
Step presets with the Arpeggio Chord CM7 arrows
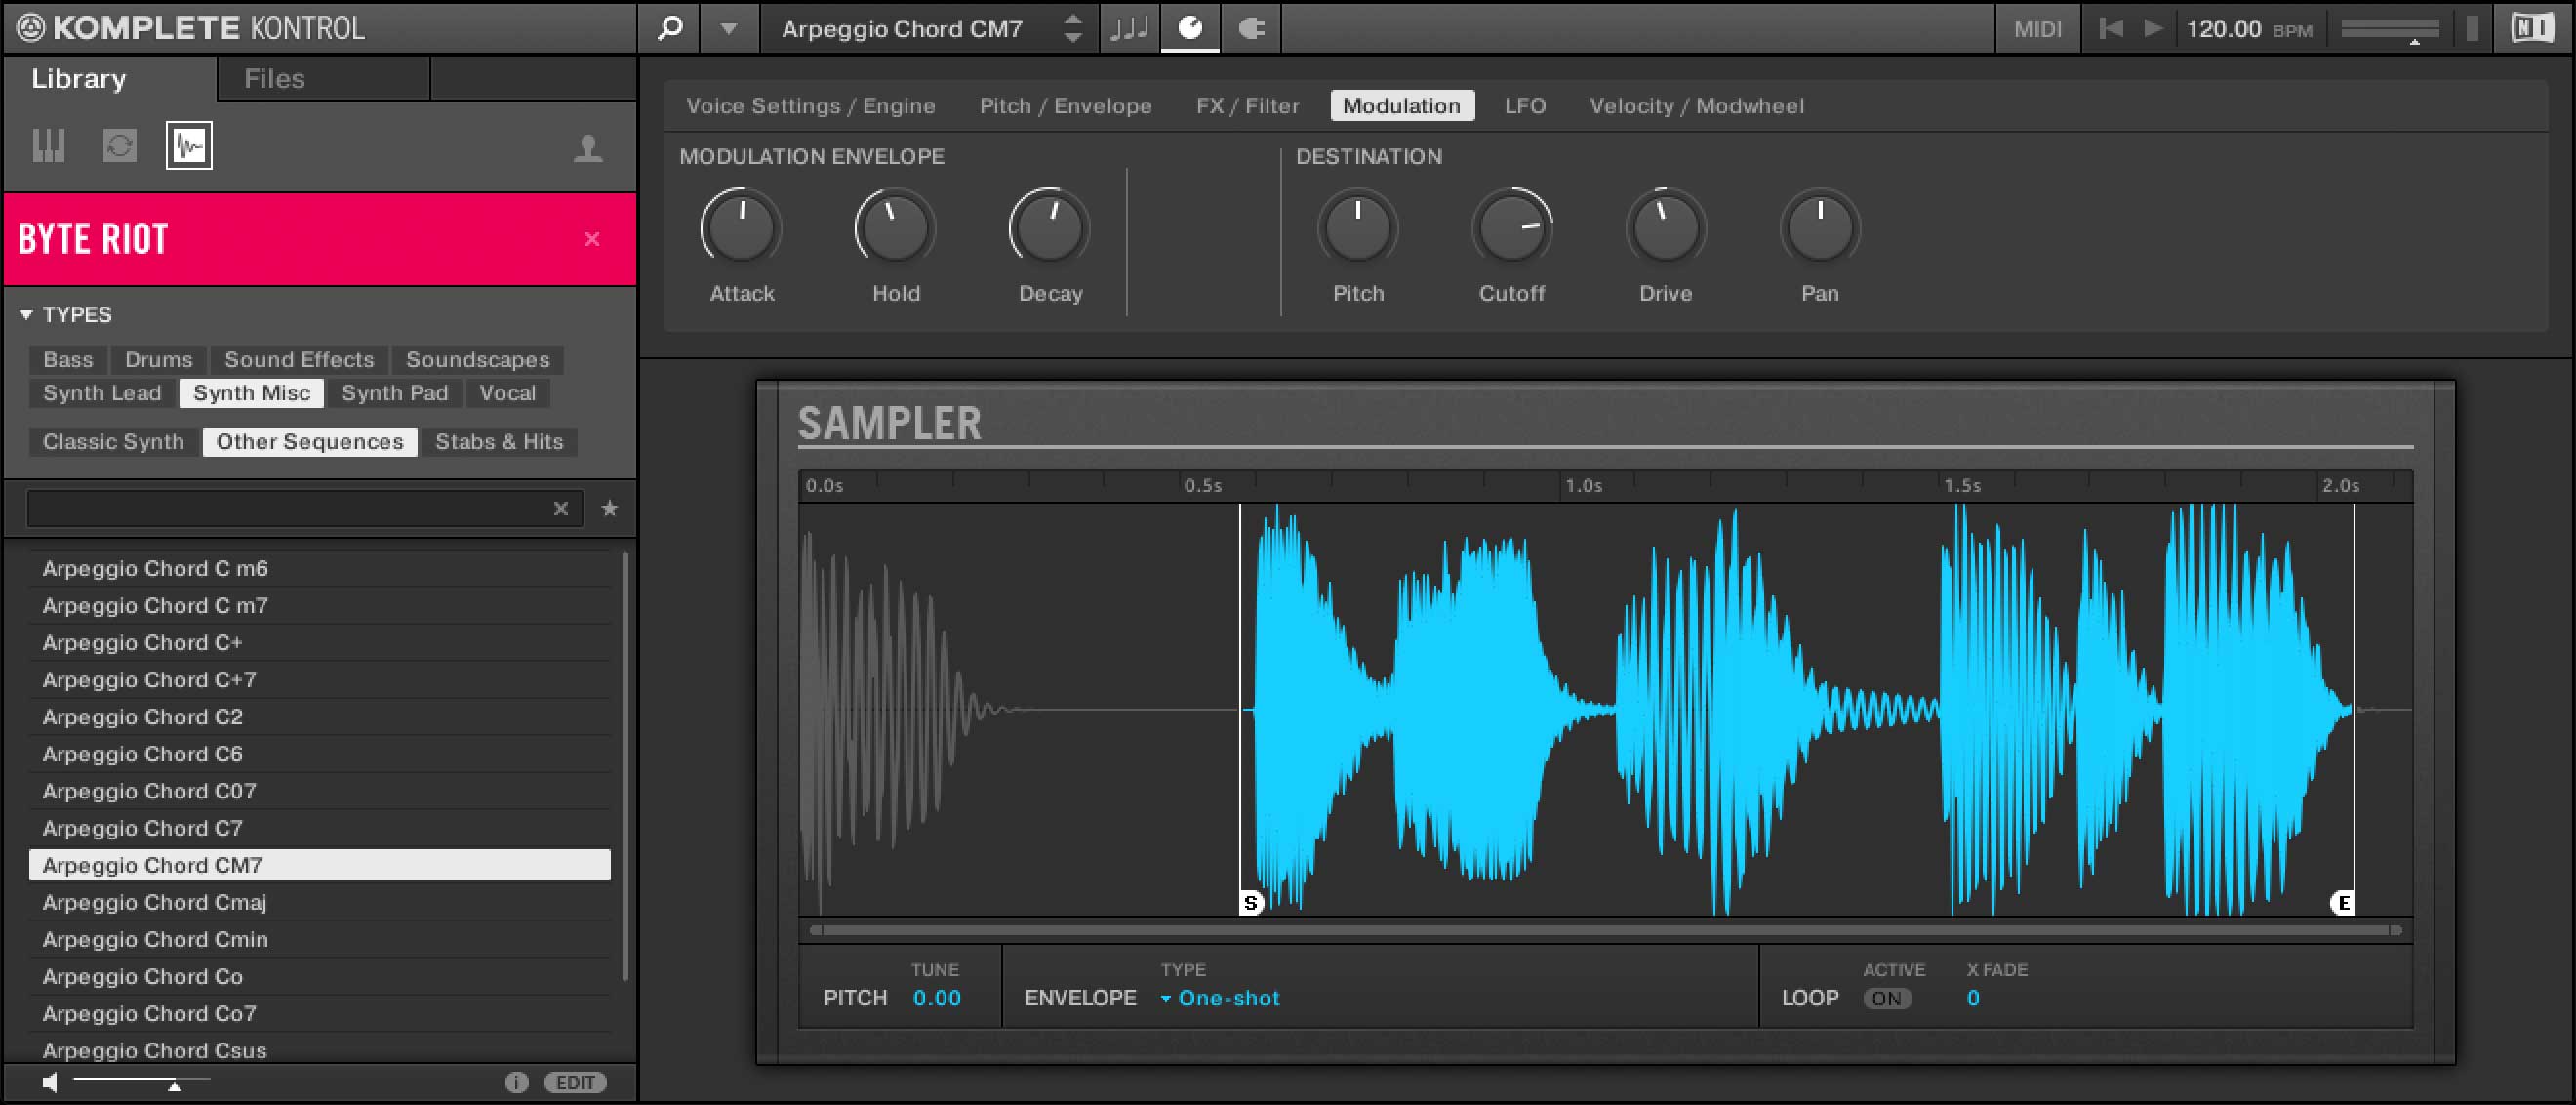click(x=1072, y=28)
